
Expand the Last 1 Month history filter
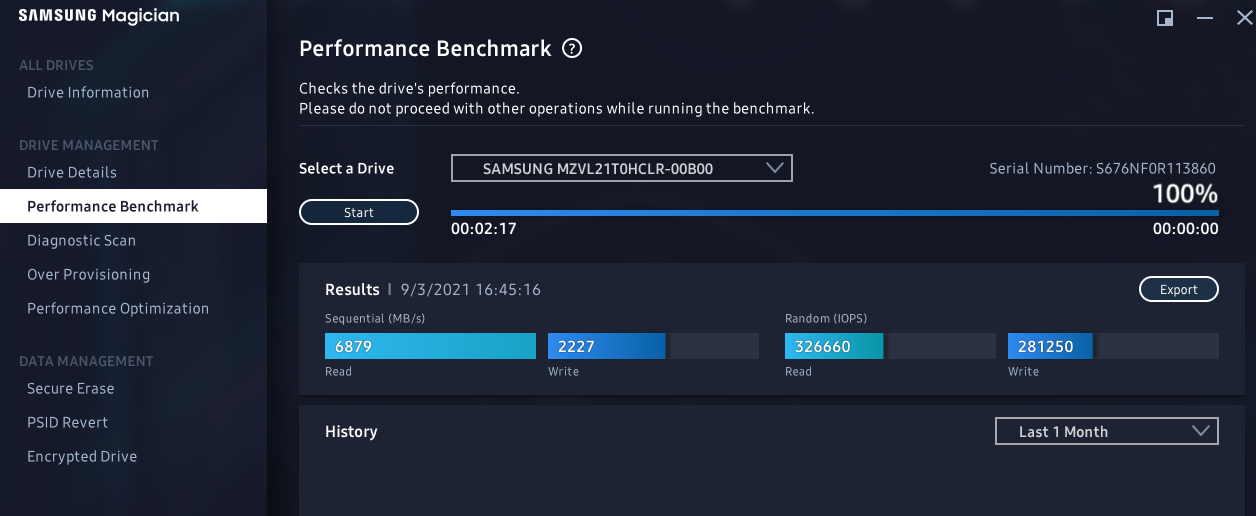1106,431
